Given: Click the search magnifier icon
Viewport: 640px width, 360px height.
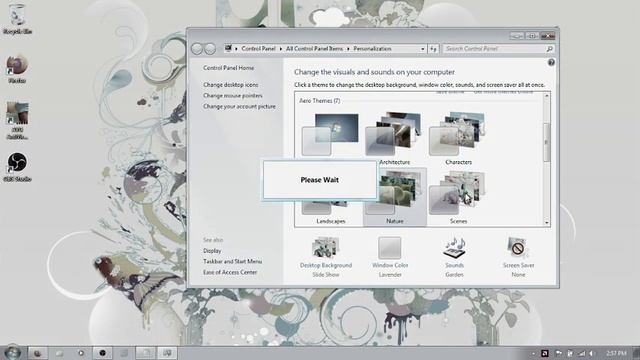Looking at the screenshot, I should [x=549, y=49].
